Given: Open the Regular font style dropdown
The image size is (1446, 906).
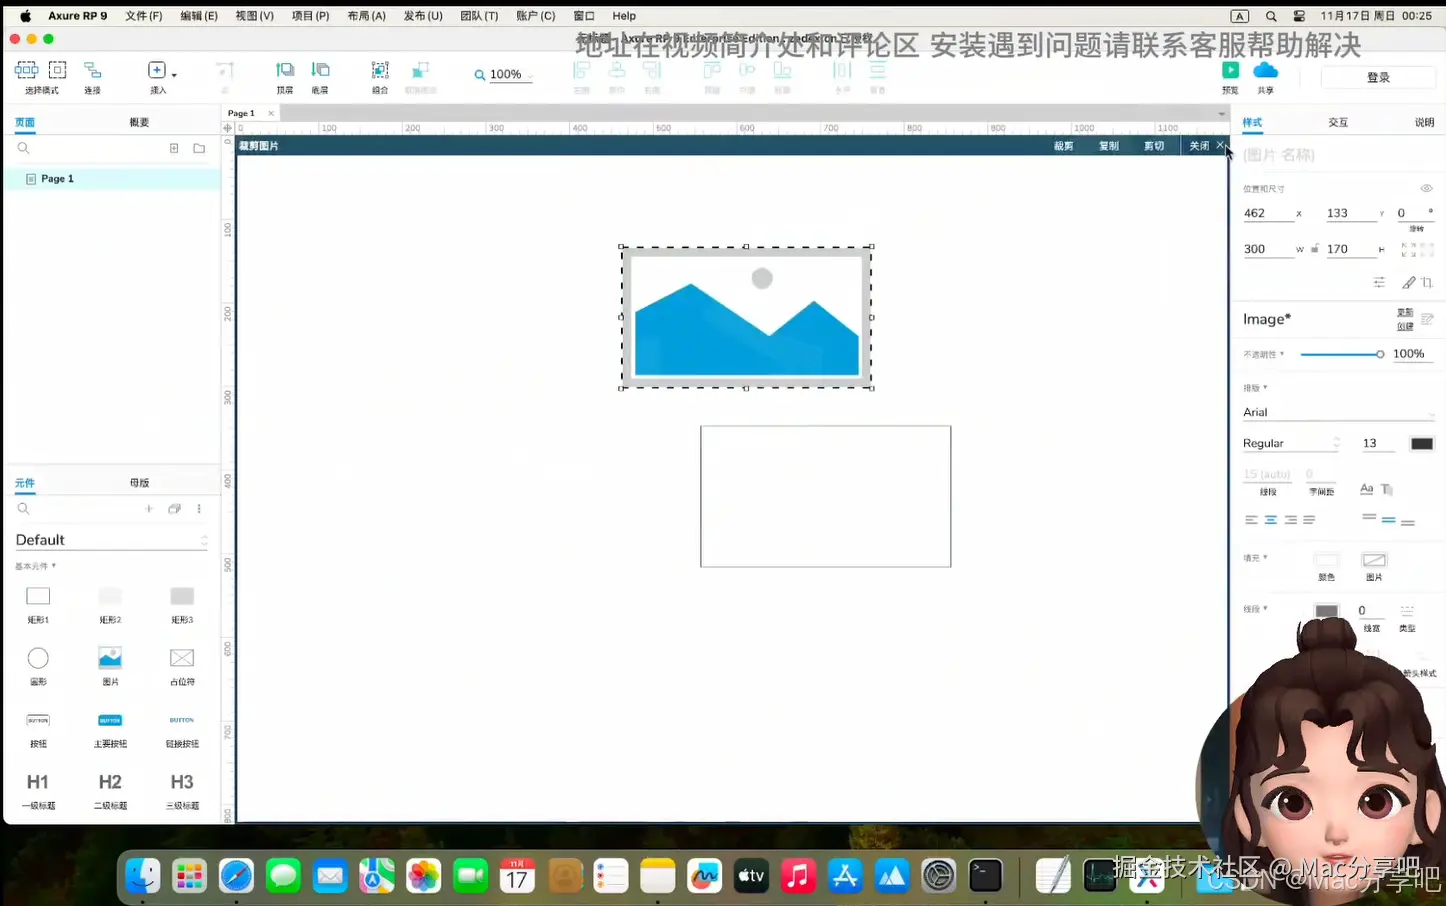Looking at the screenshot, I should coord(1291,443).
